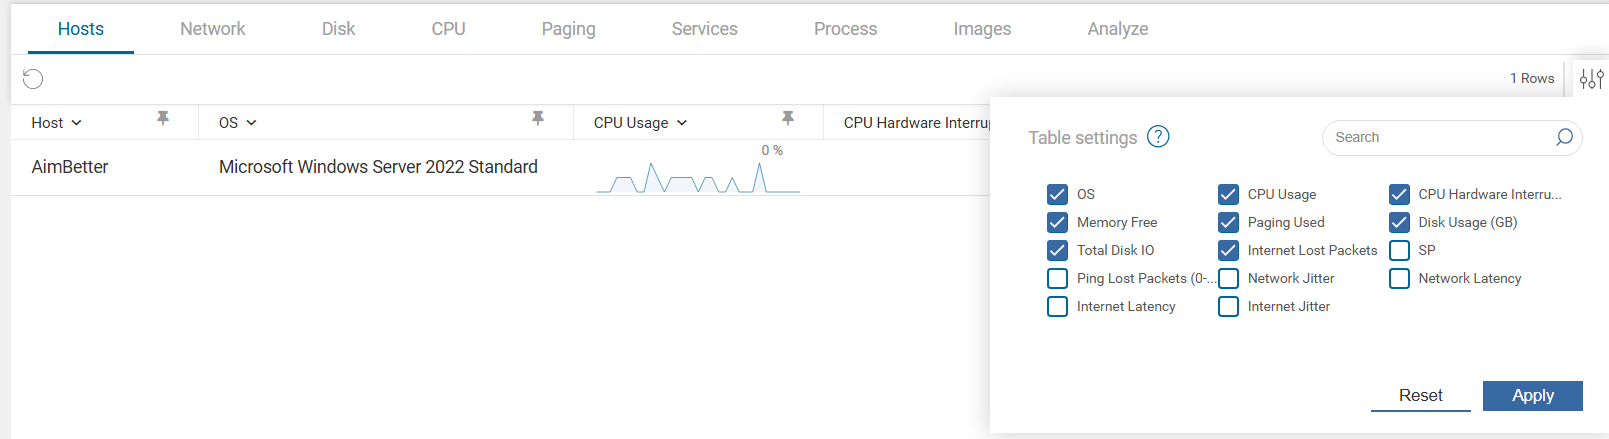The width and height of the screenshot is (1609, 439).
Task: Expand the CPU Usage column dropdown
Action: (682, 123)
